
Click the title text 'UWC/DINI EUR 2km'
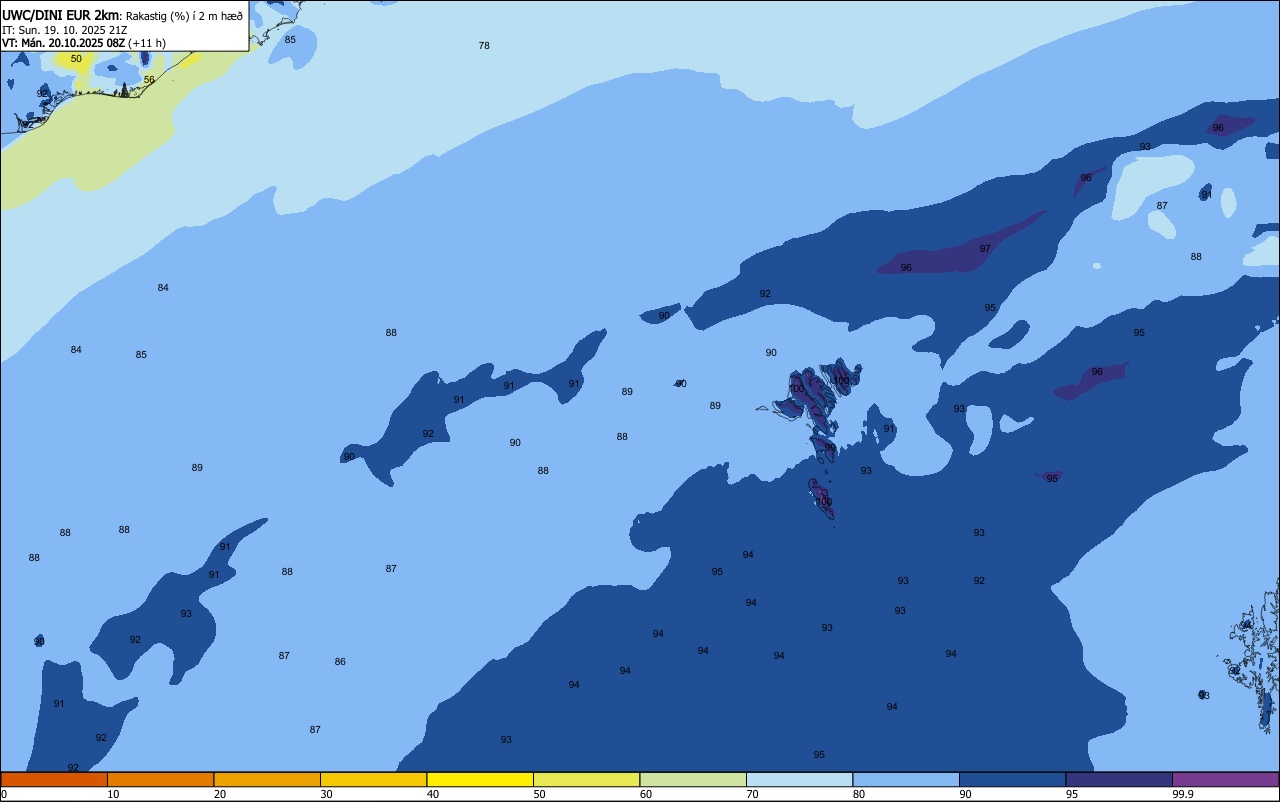[x=60, y=15]
